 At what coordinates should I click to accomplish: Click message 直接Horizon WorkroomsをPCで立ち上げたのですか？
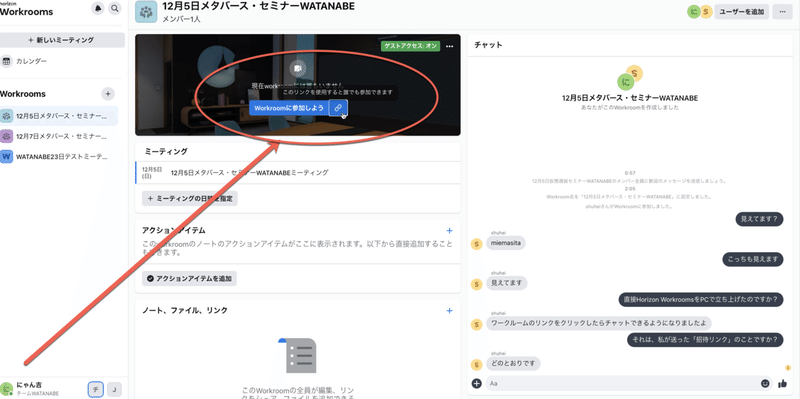(701, 300)
